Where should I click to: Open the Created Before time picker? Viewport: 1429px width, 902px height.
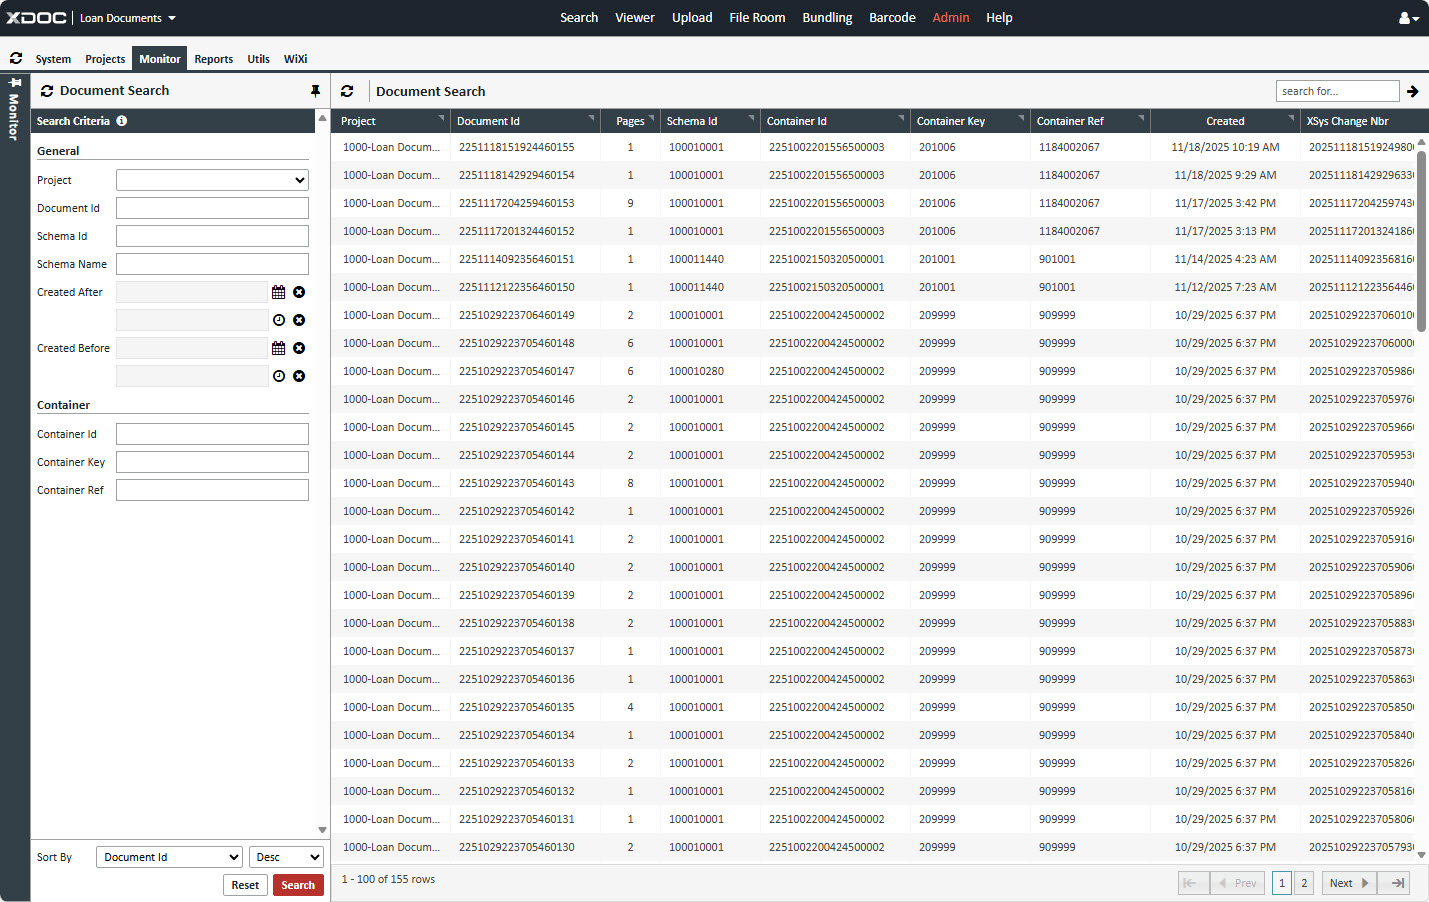point(278,376)
